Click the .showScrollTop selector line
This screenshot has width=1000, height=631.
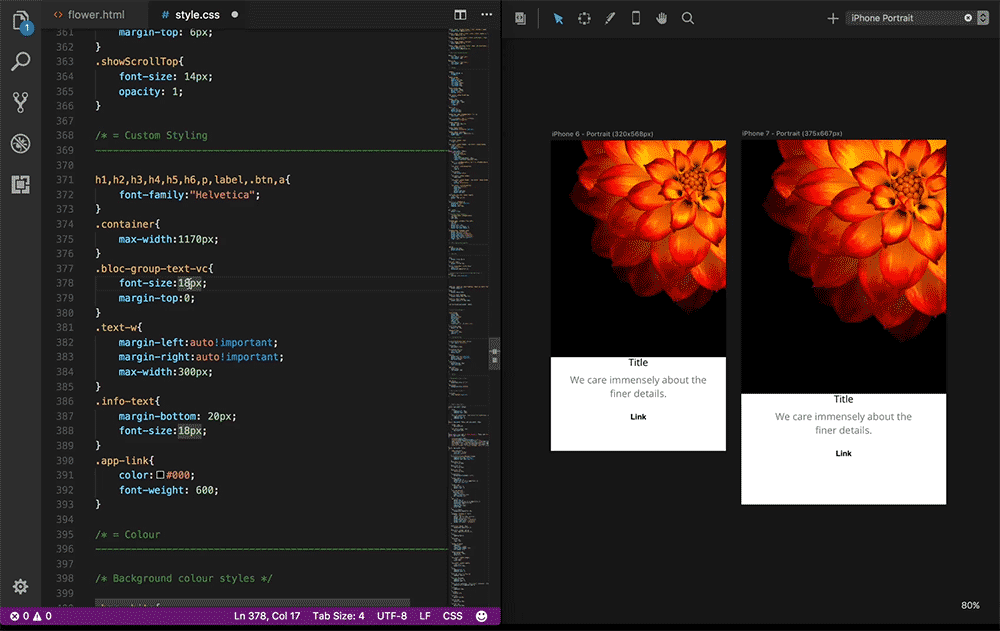[139, 62]
